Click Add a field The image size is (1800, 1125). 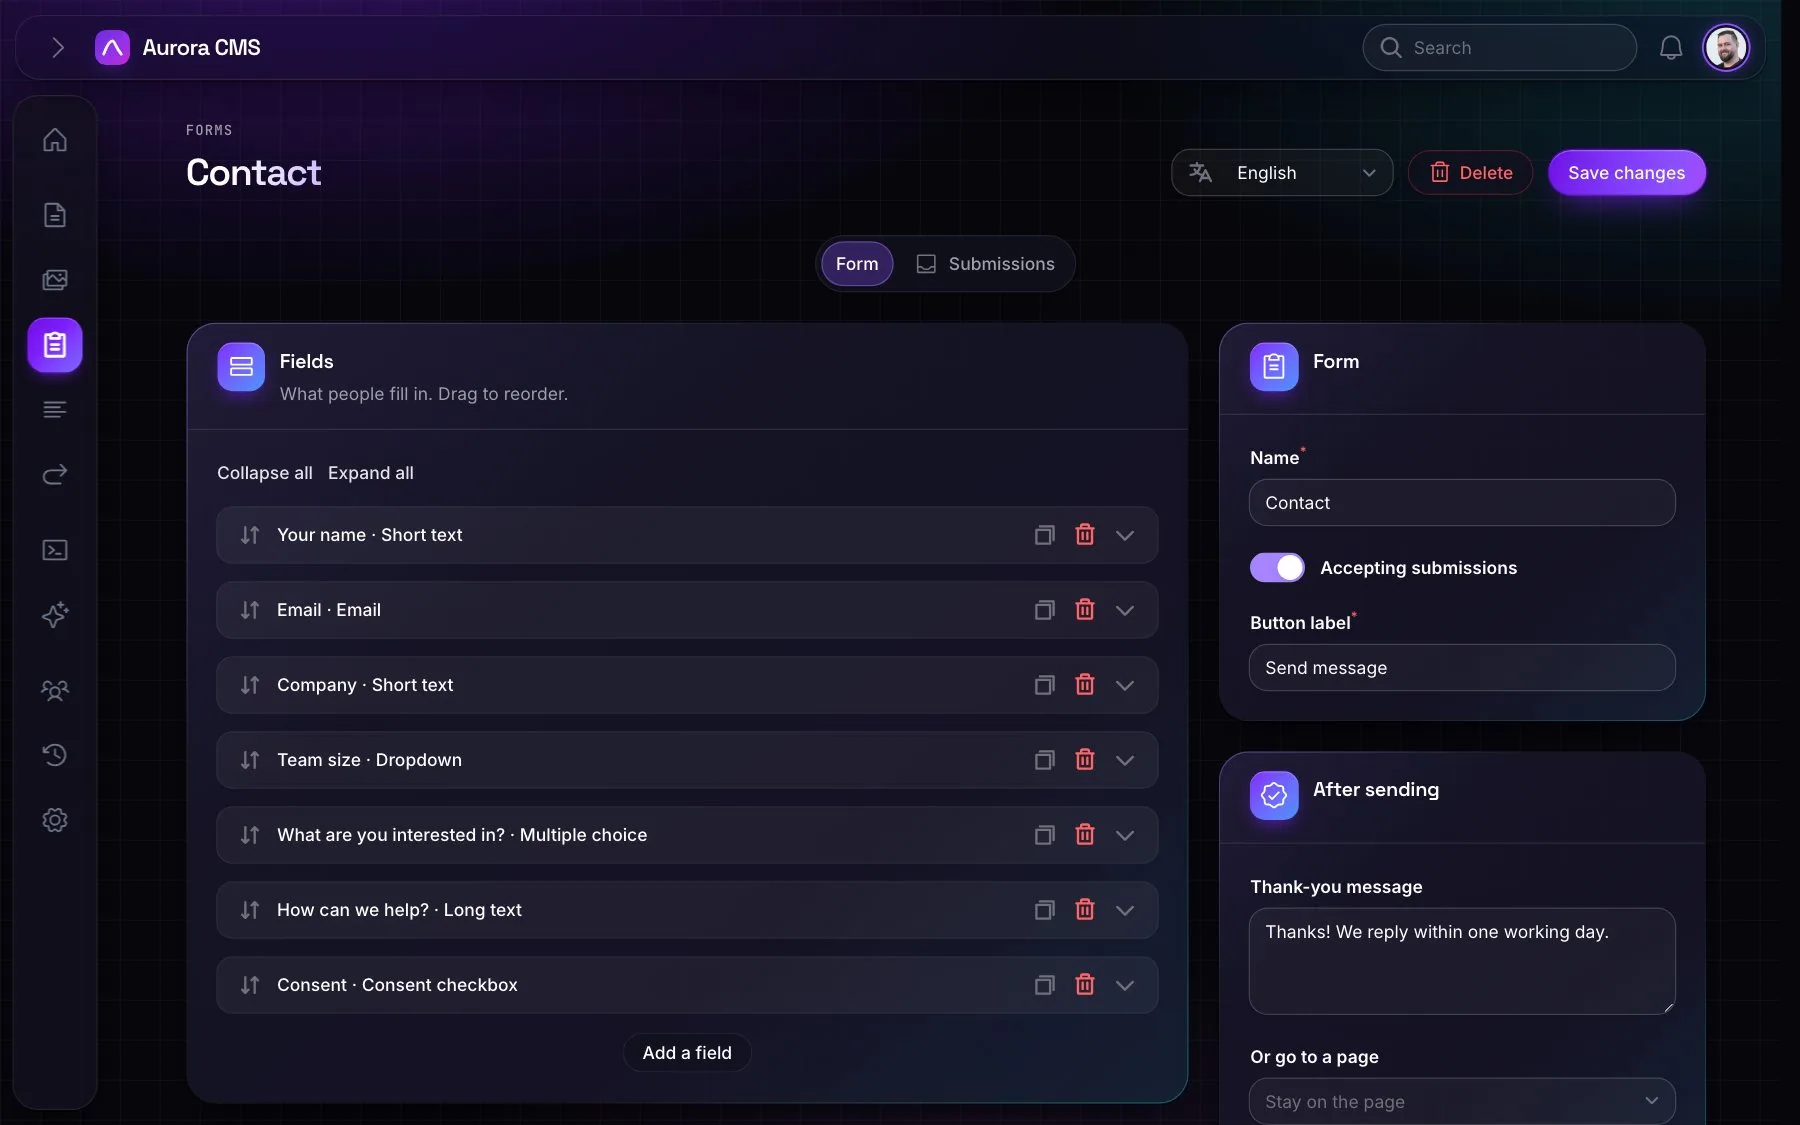pyautogui.click(x=687, y=1053)
